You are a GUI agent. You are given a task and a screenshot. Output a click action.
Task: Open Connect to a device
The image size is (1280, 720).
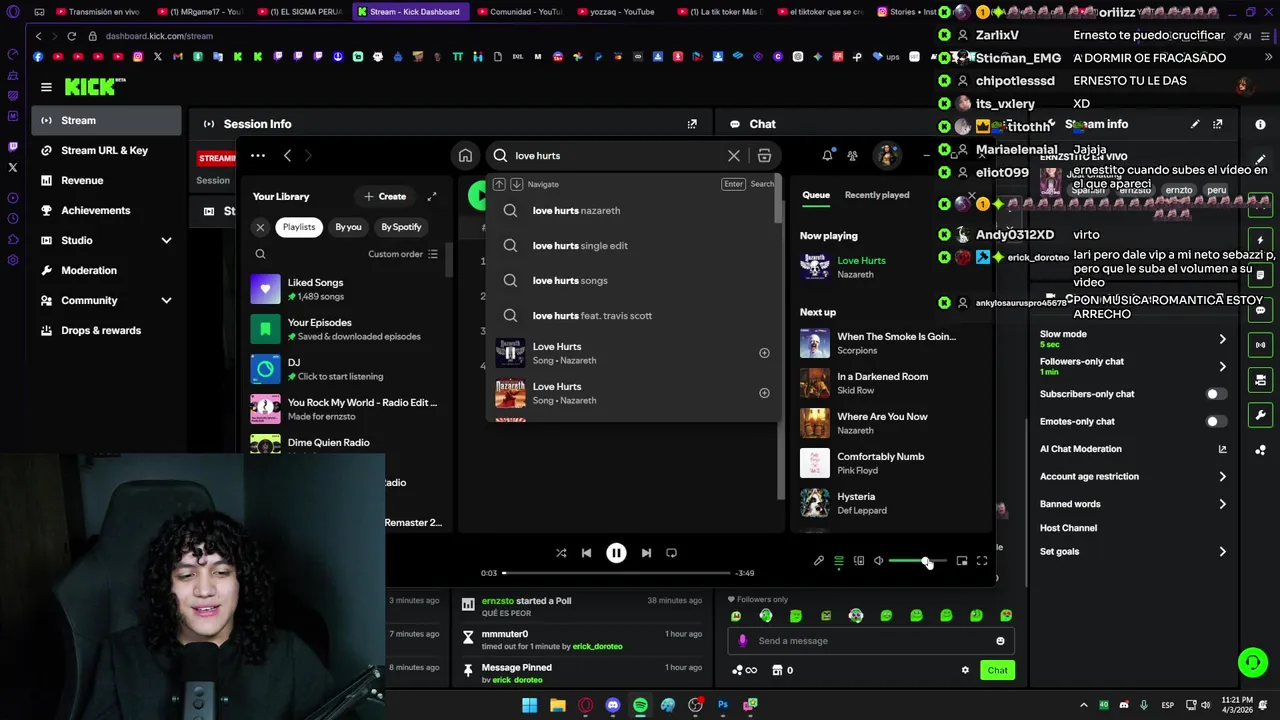(x=859, y=561)
